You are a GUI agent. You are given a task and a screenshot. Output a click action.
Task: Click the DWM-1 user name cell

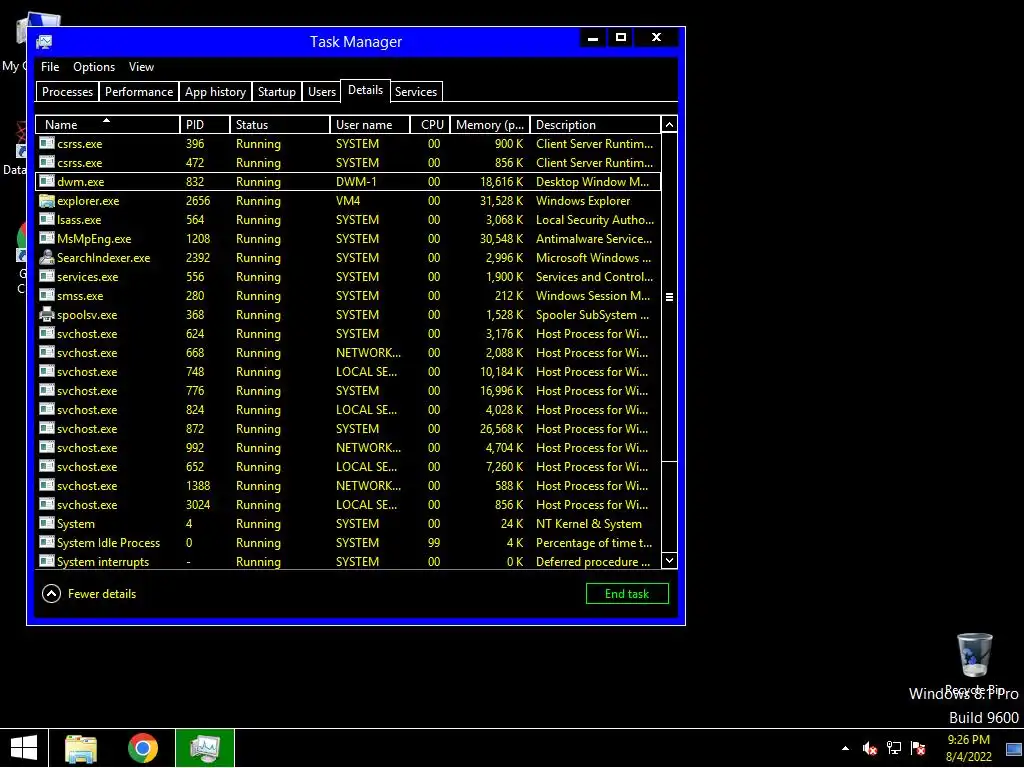click(356, 181)
